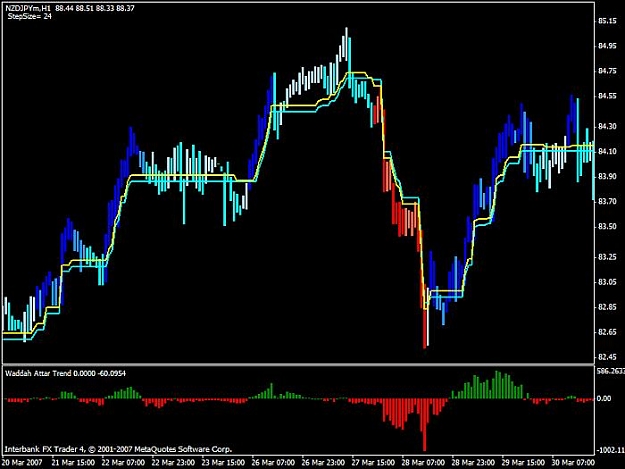
Task: Click the 20 Mar 2007 time label
Action: (22, 463)
